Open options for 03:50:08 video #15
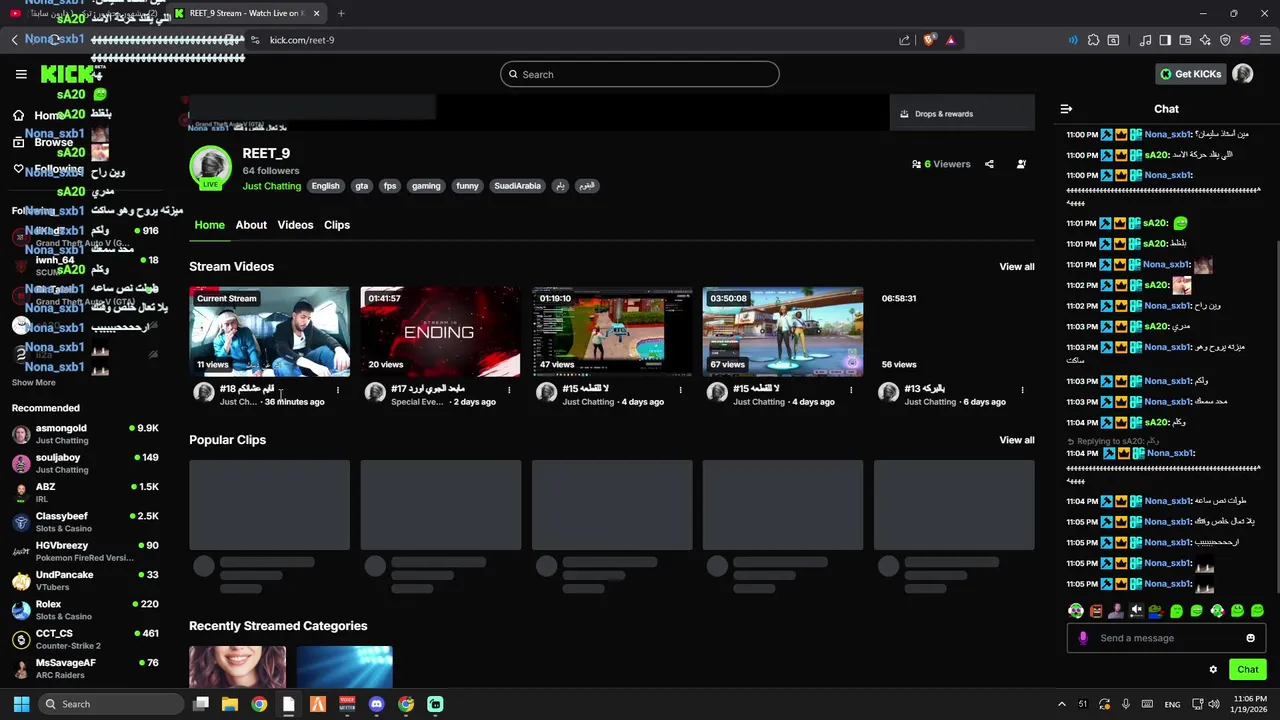Image resolution: width=1280 pixels, height=720 pixels. pyautogui.click(x=851, y=390)
